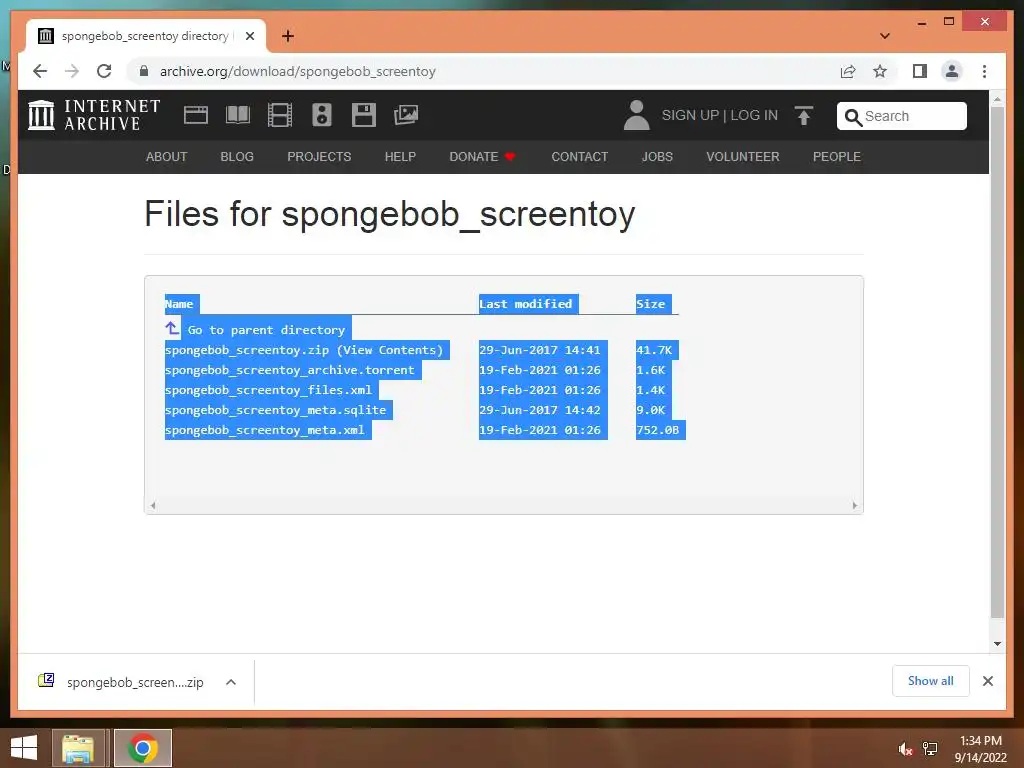Click the address bar URL
Screen dimensions: 1024x768
pyautogui.click(x=298, y=71)
